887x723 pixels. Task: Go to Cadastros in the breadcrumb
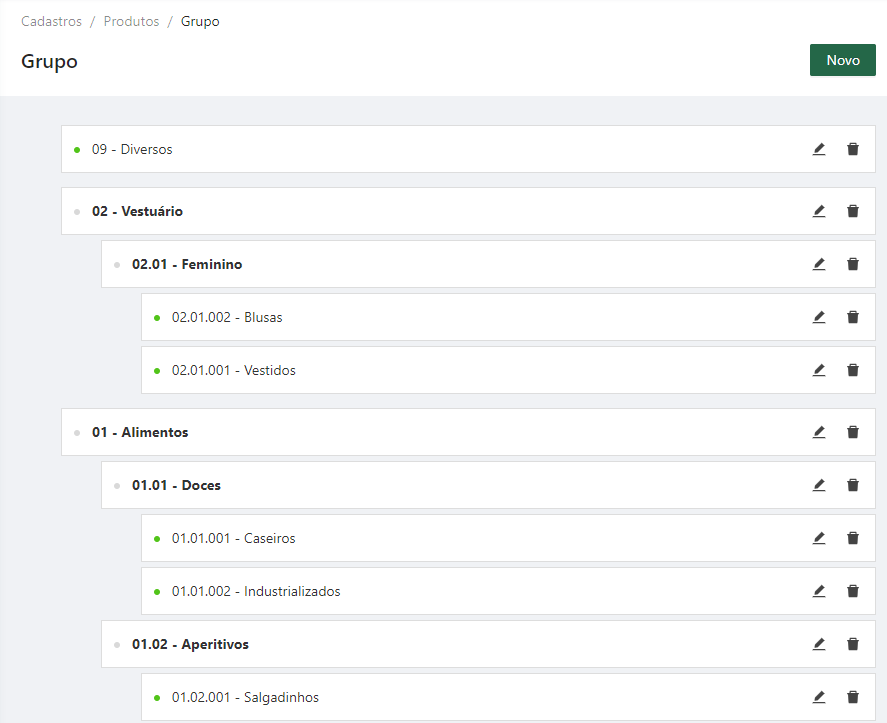coord(51,21)
